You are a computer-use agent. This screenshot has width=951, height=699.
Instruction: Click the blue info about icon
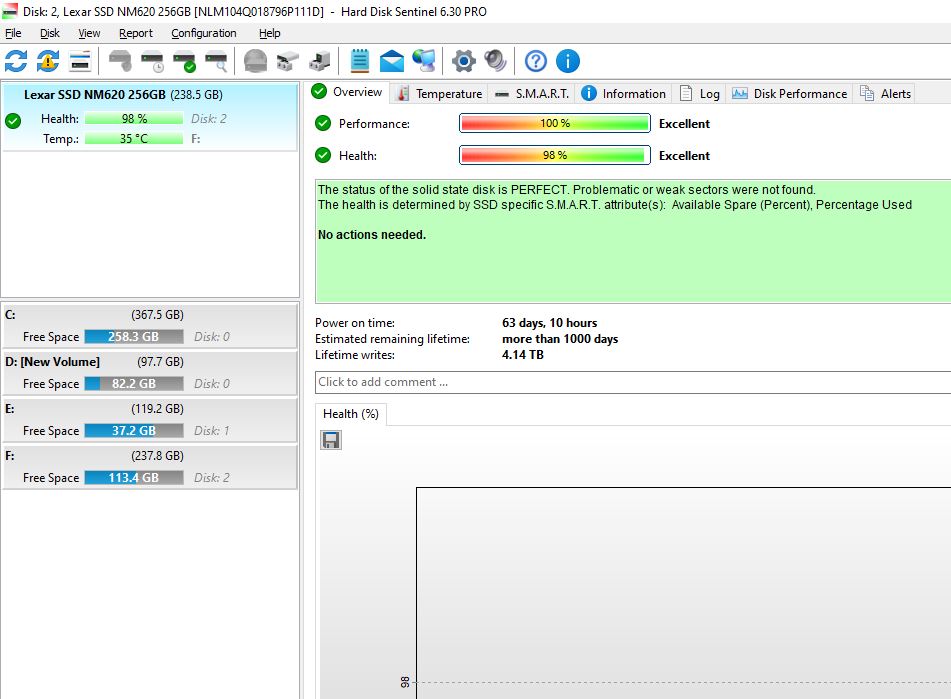tap(568, 61)
